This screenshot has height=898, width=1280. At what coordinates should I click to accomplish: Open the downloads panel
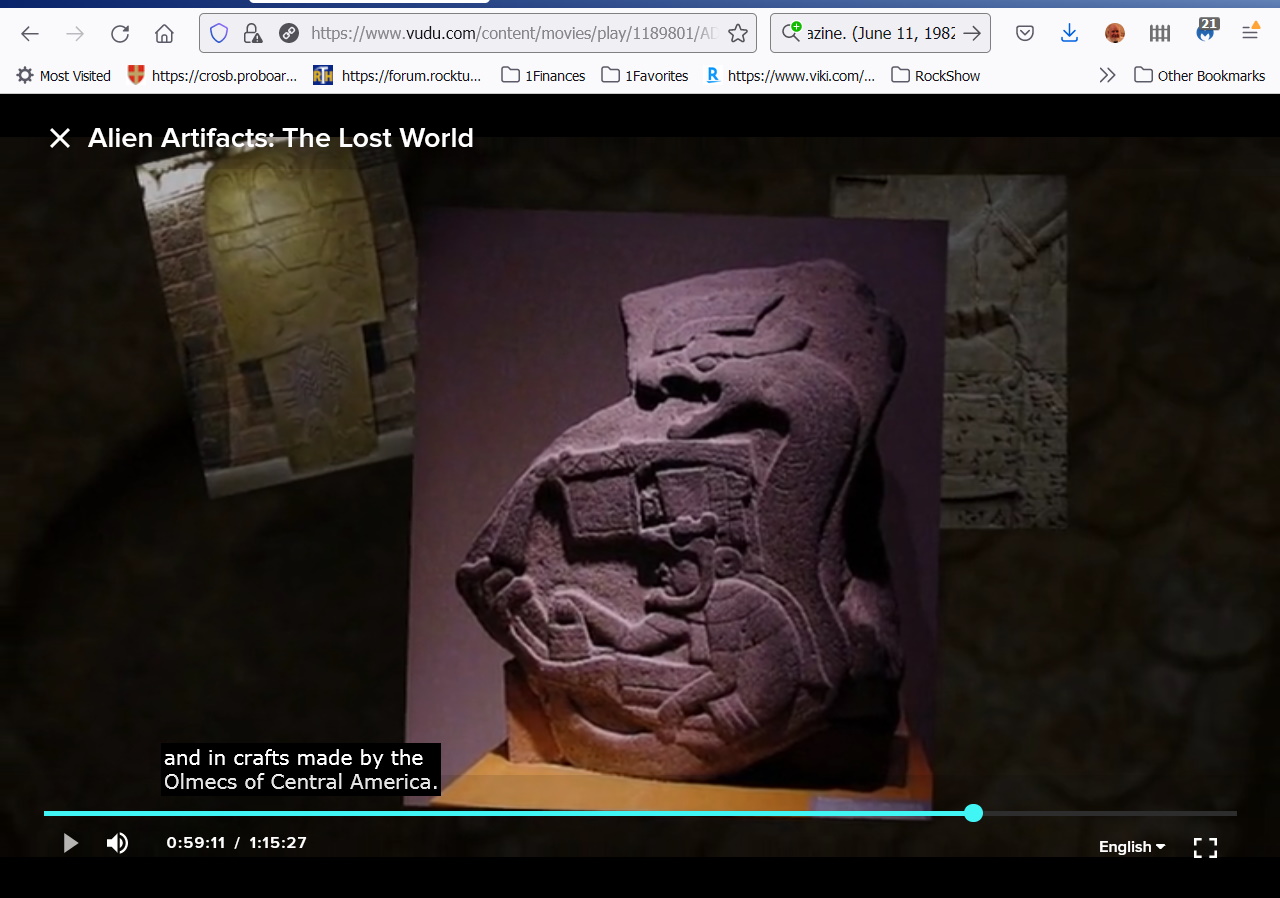[1069, 33]
